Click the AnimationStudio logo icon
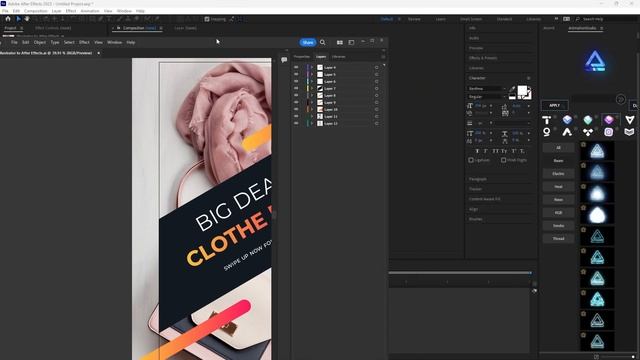This screenshot has height=360, width=640. (x=595, y=61)
